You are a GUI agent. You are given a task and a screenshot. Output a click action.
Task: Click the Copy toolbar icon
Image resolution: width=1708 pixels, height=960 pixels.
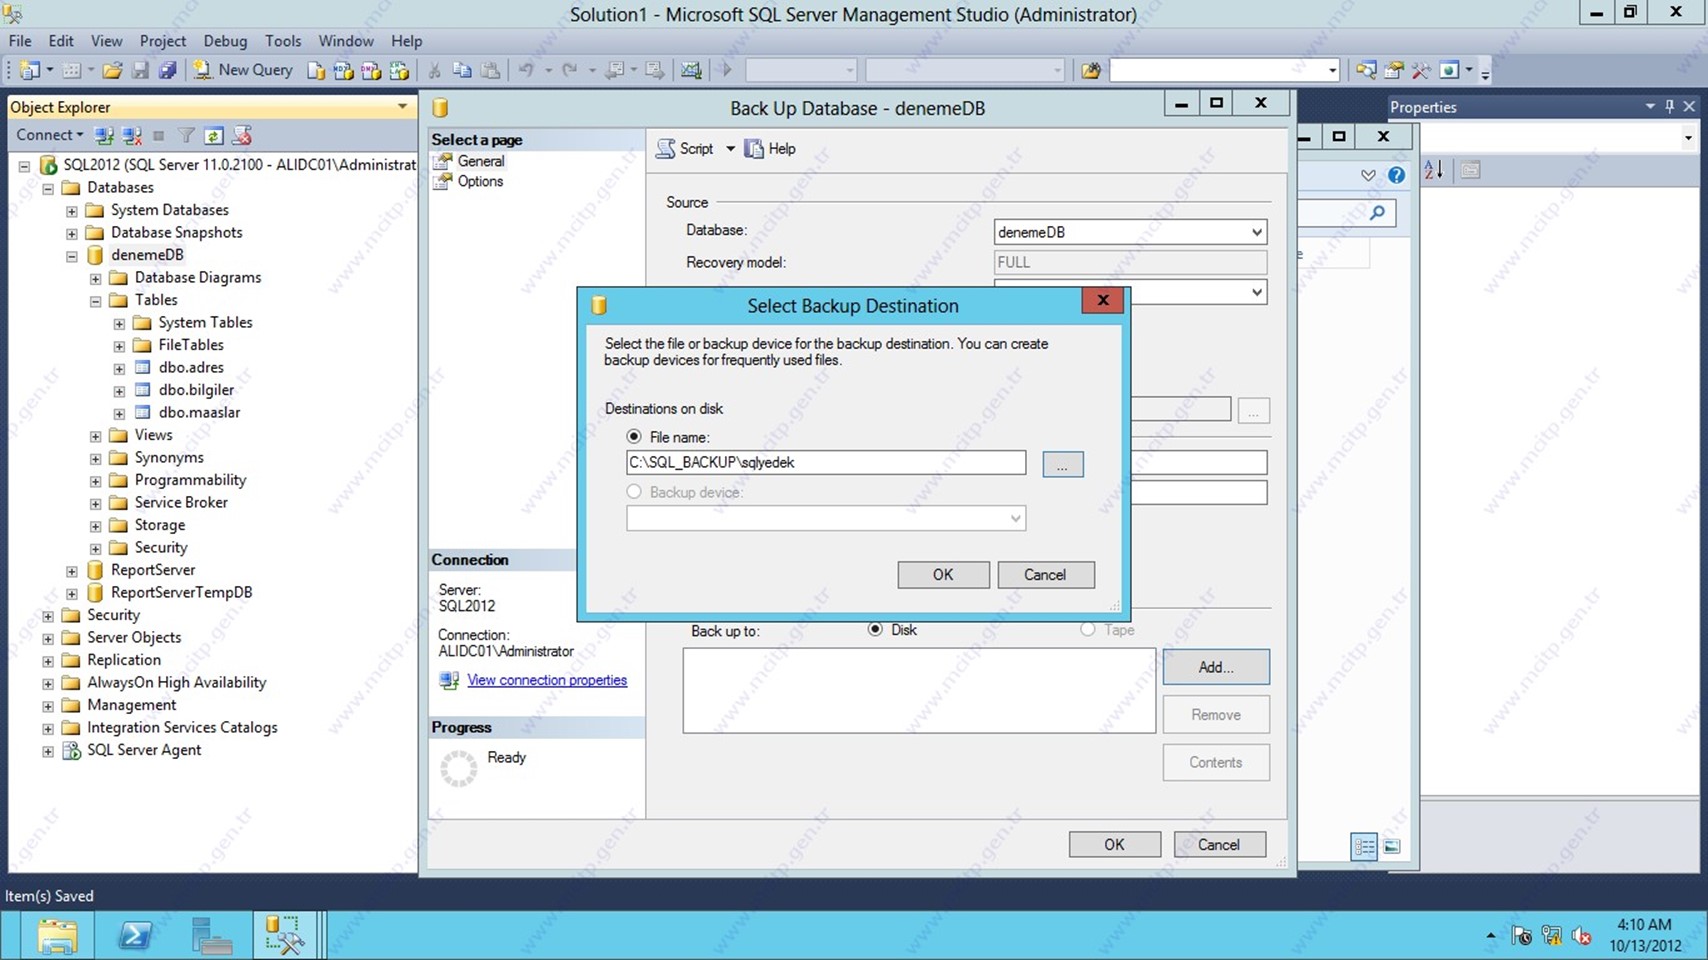(462, 70)
